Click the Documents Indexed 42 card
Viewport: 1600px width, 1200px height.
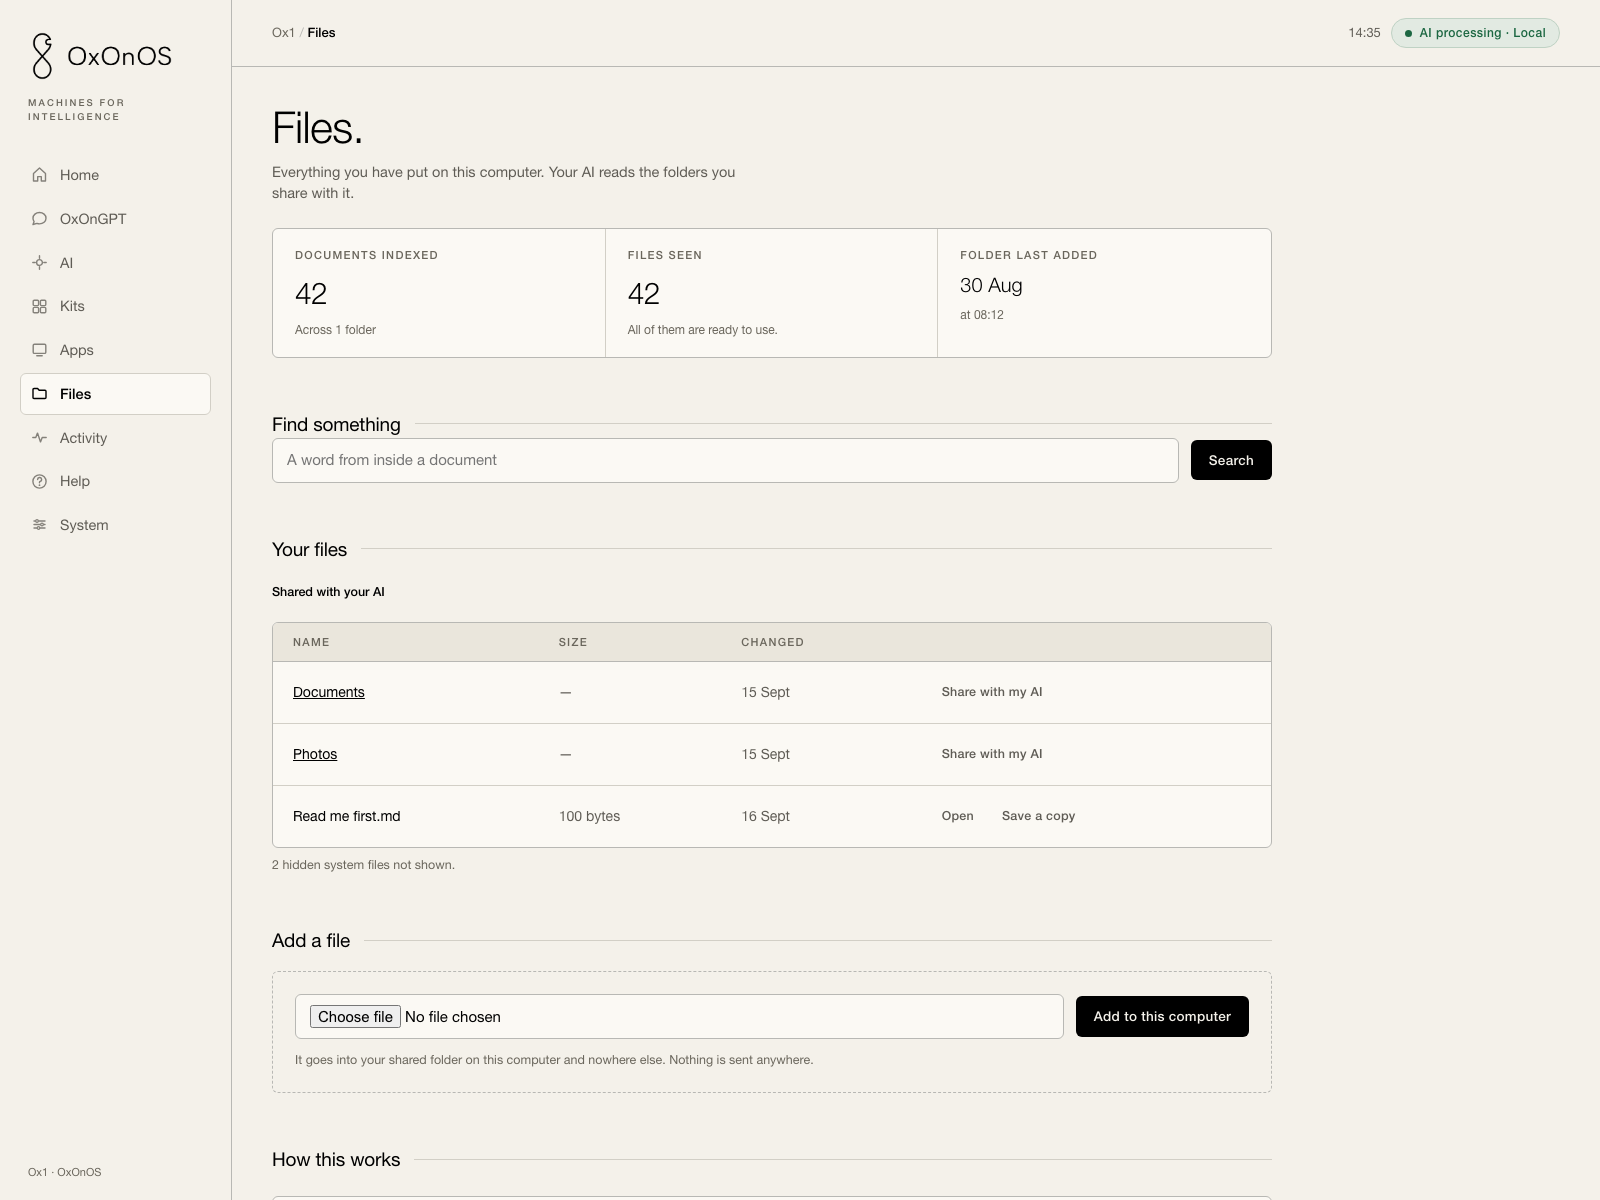439,293
